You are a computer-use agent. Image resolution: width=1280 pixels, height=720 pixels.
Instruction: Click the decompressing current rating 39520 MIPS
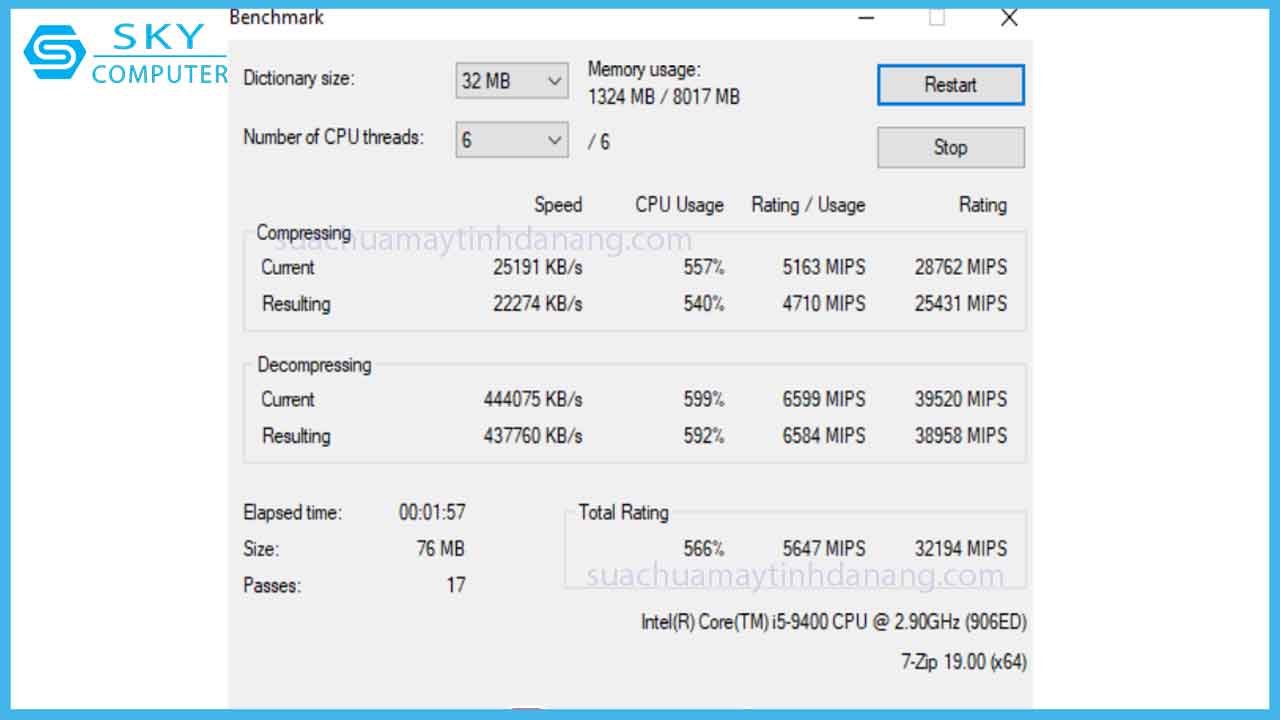click(960, 399)
